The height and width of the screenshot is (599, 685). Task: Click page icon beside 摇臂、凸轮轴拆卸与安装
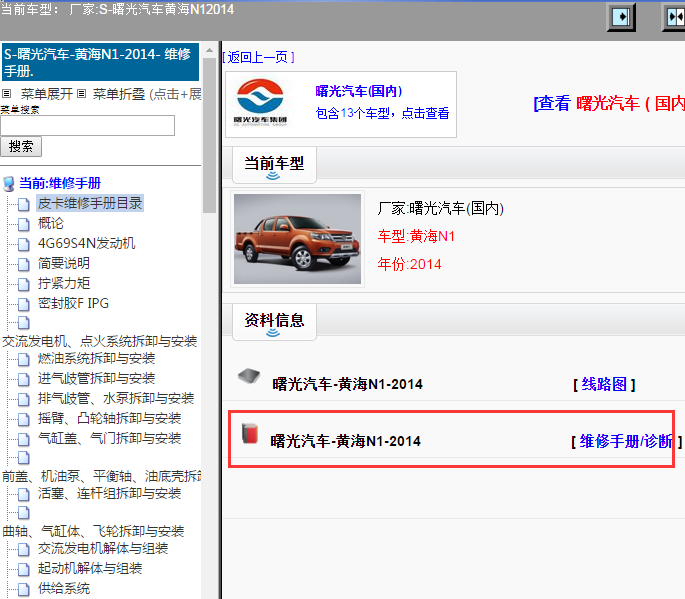click(x=23, y=419)
